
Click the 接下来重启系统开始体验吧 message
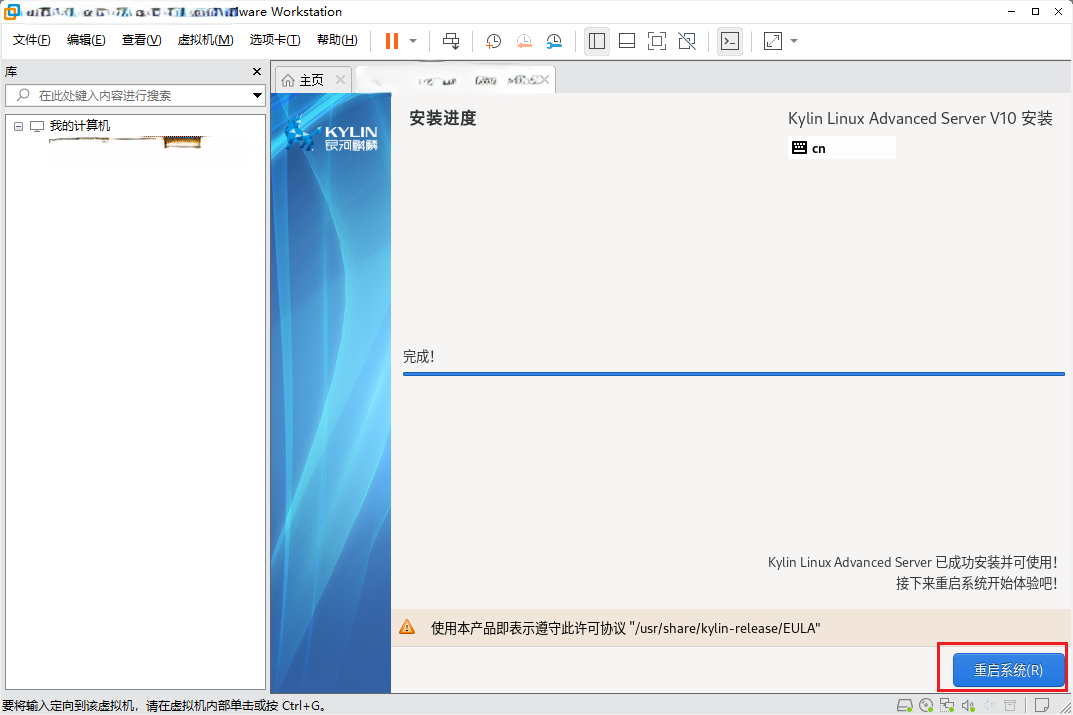977,584
